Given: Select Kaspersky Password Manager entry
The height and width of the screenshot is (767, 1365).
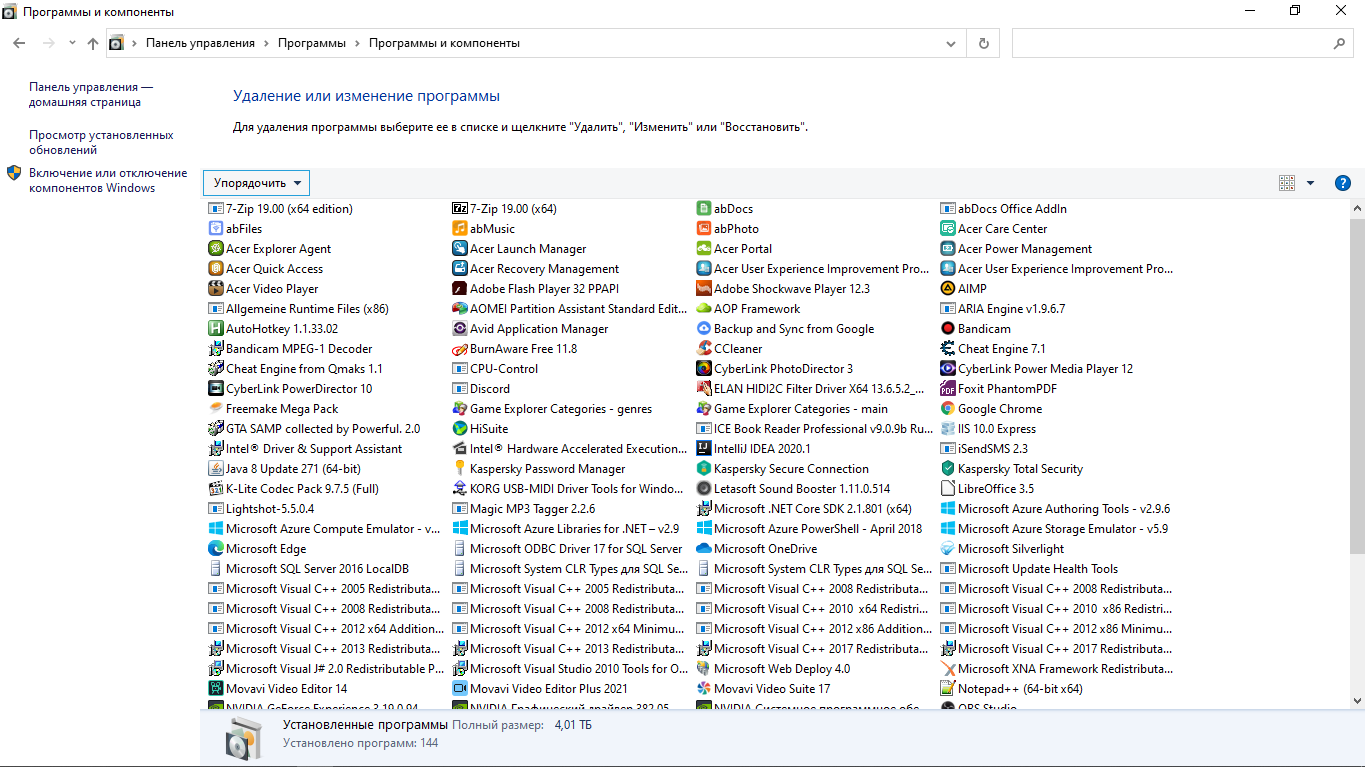Looking at the screenshot, I should [x=539, y=469].
